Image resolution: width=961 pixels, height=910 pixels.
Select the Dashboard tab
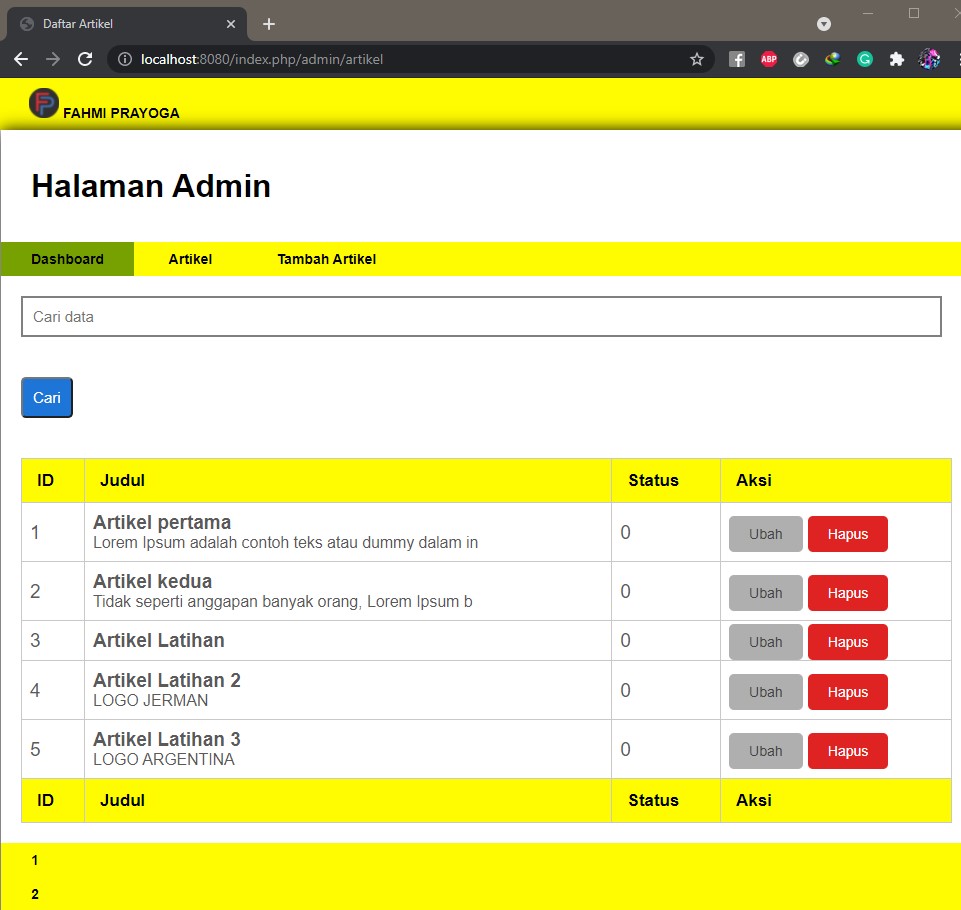point(67,259)
